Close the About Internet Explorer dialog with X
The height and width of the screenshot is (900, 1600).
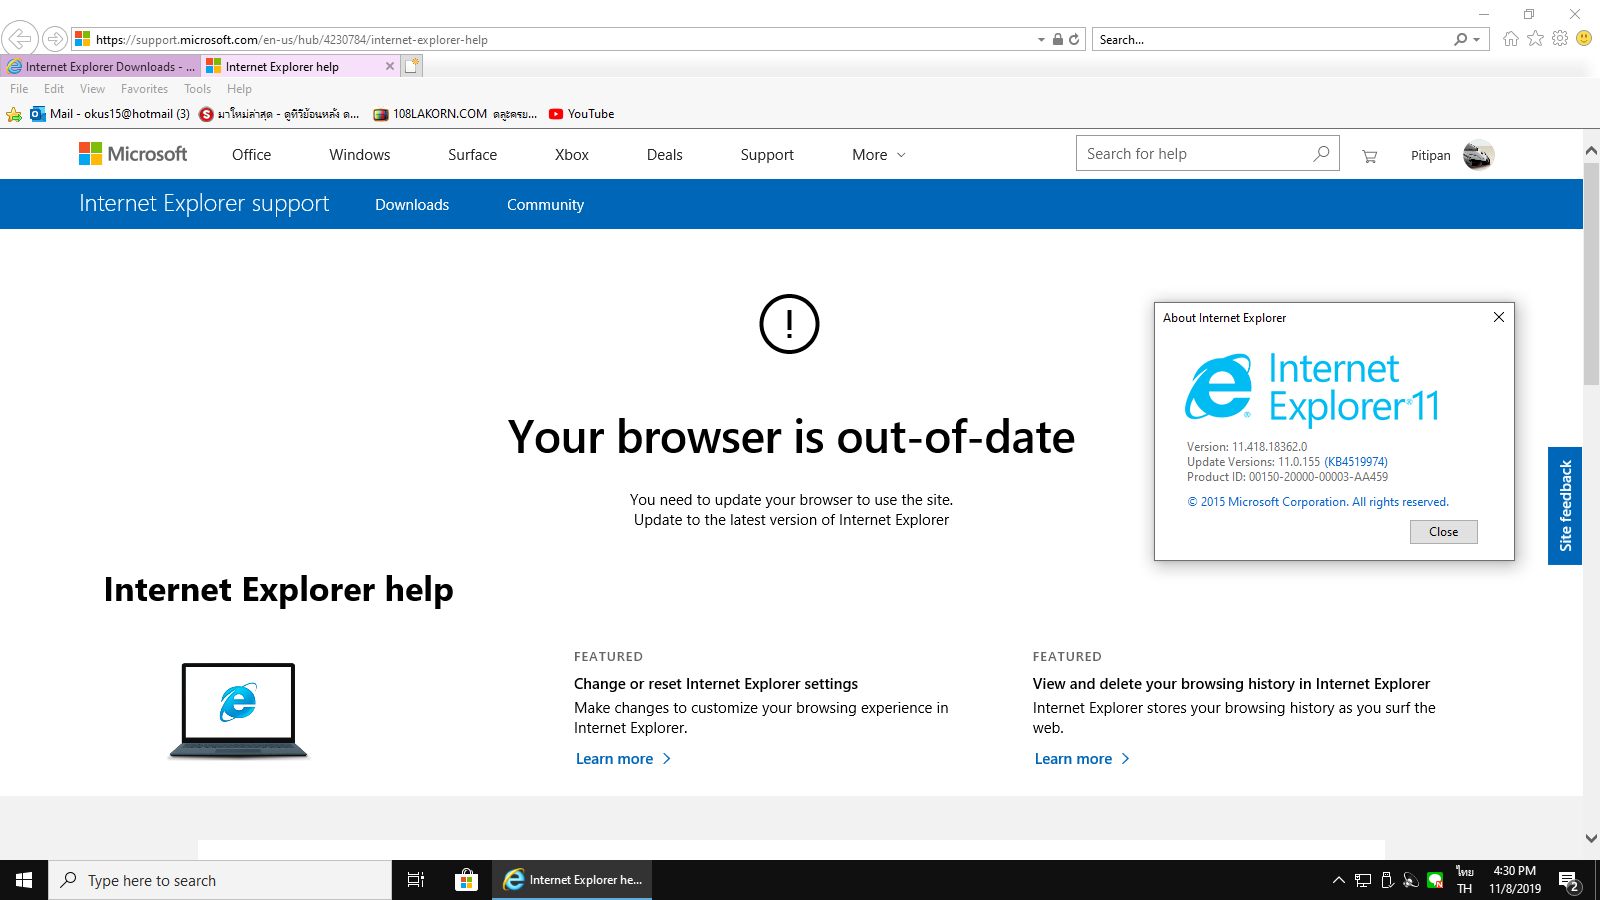[x=1498, y=317]
